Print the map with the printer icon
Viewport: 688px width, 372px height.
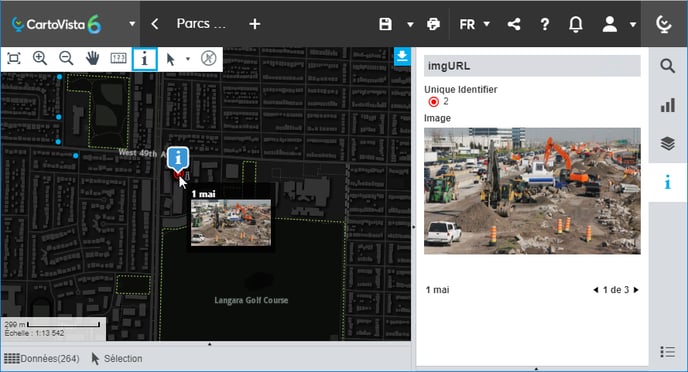[434, 24]
